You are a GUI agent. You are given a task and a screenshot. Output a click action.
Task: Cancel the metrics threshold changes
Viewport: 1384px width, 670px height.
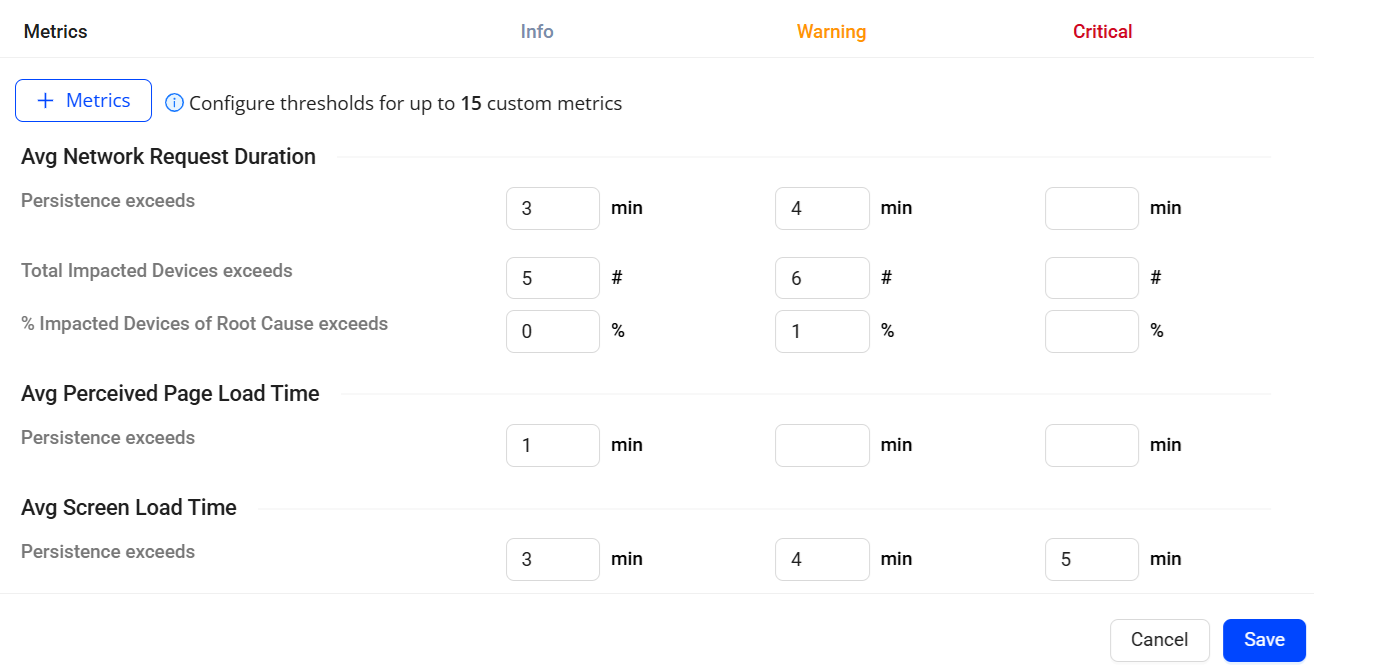pyautogui.click(x=1159, y=640)
